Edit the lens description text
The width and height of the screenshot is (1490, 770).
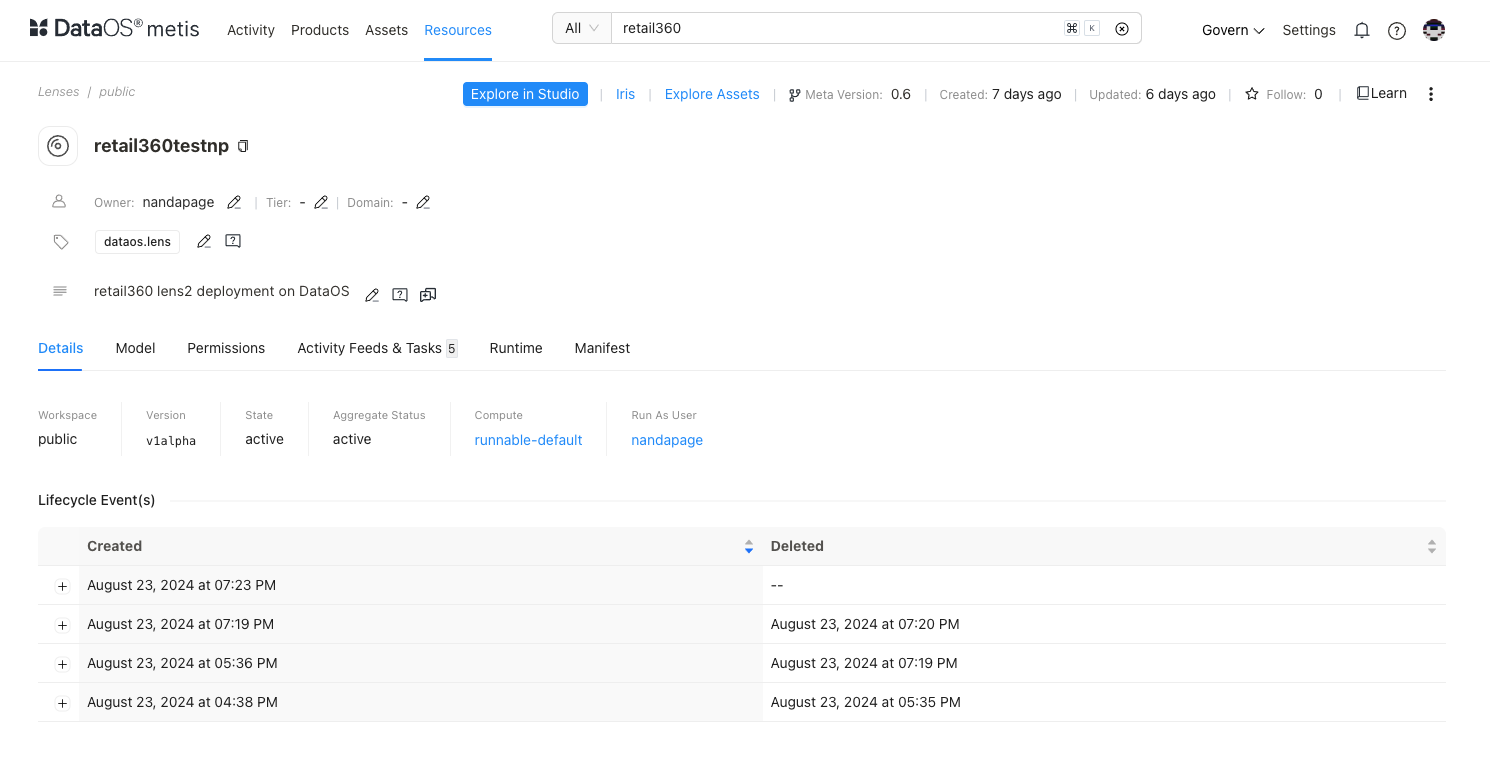point(372,294)
